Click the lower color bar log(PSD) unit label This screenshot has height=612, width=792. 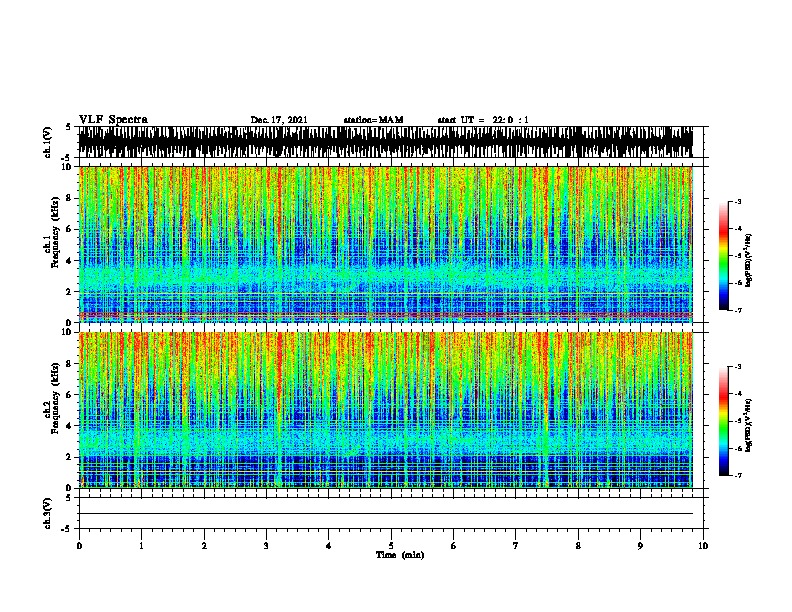748,426
